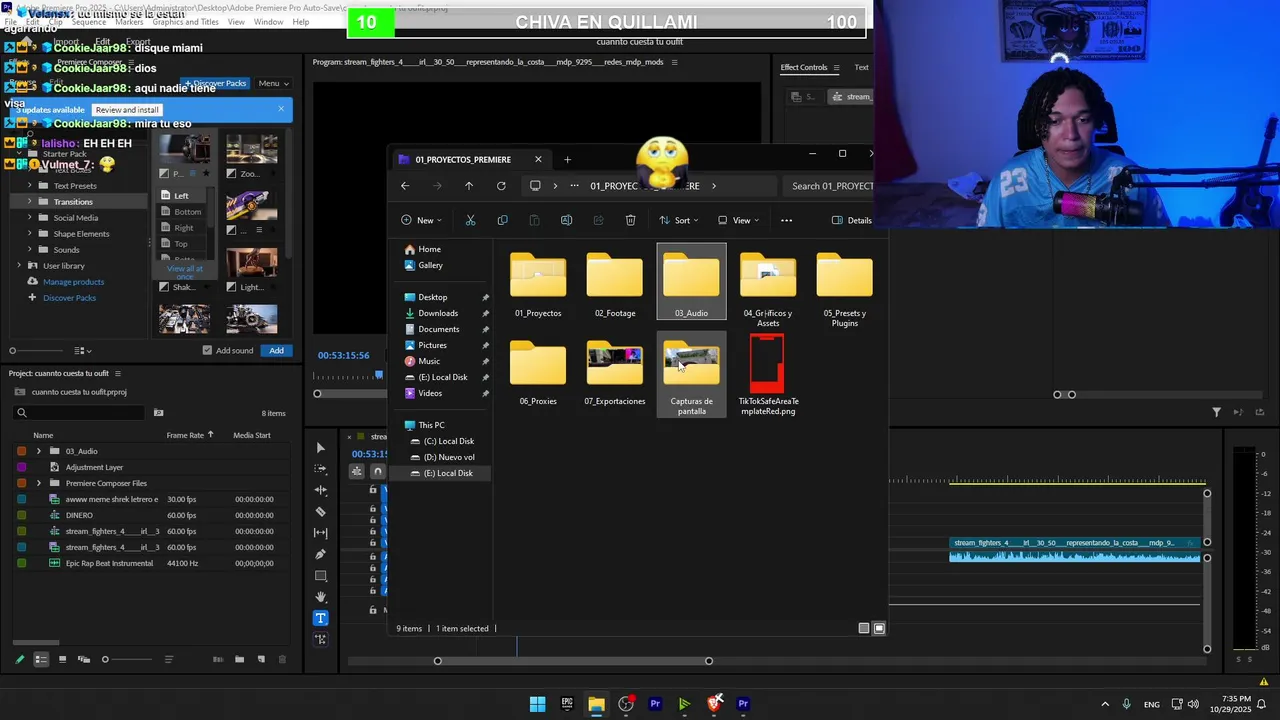Image resolution: width=1280 pixels, height=720 pixels.
Task: Expand the 03_Audio bin in Project panel
Action: pos(39,451)
